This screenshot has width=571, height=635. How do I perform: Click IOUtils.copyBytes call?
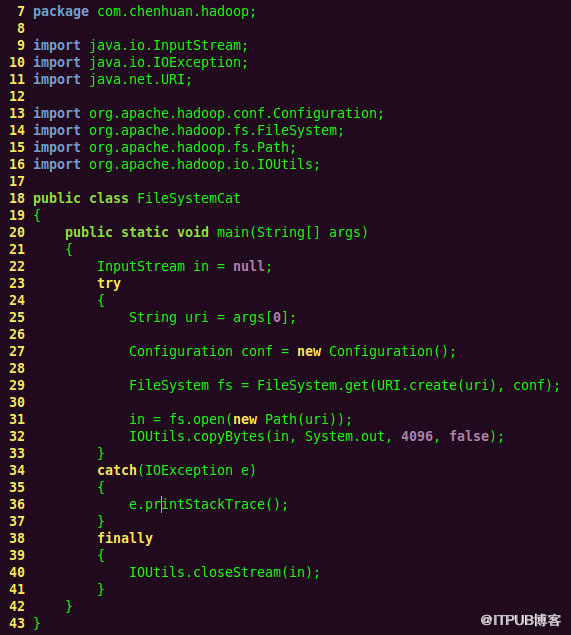197,437
